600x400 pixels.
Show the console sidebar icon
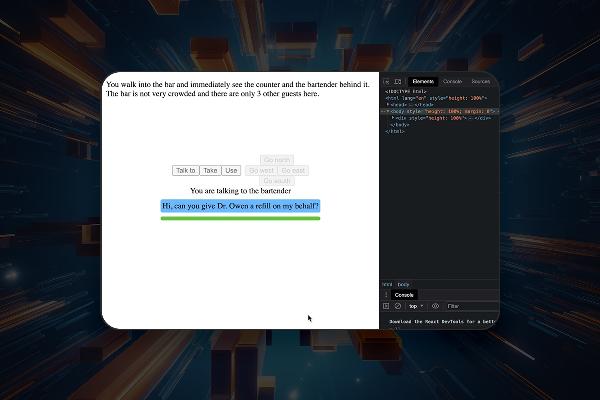(386, 306)
